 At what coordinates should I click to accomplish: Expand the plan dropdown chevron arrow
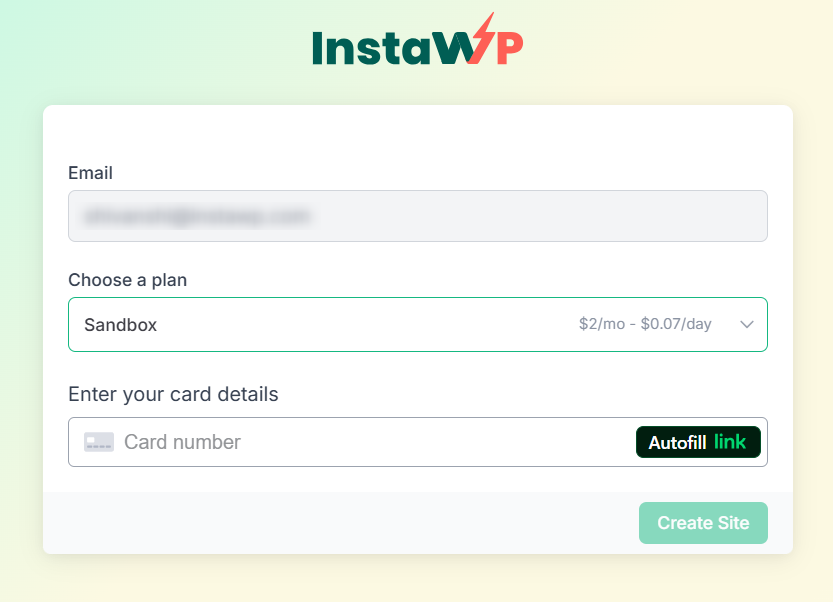pyautogui.click(x=747, y=325)
